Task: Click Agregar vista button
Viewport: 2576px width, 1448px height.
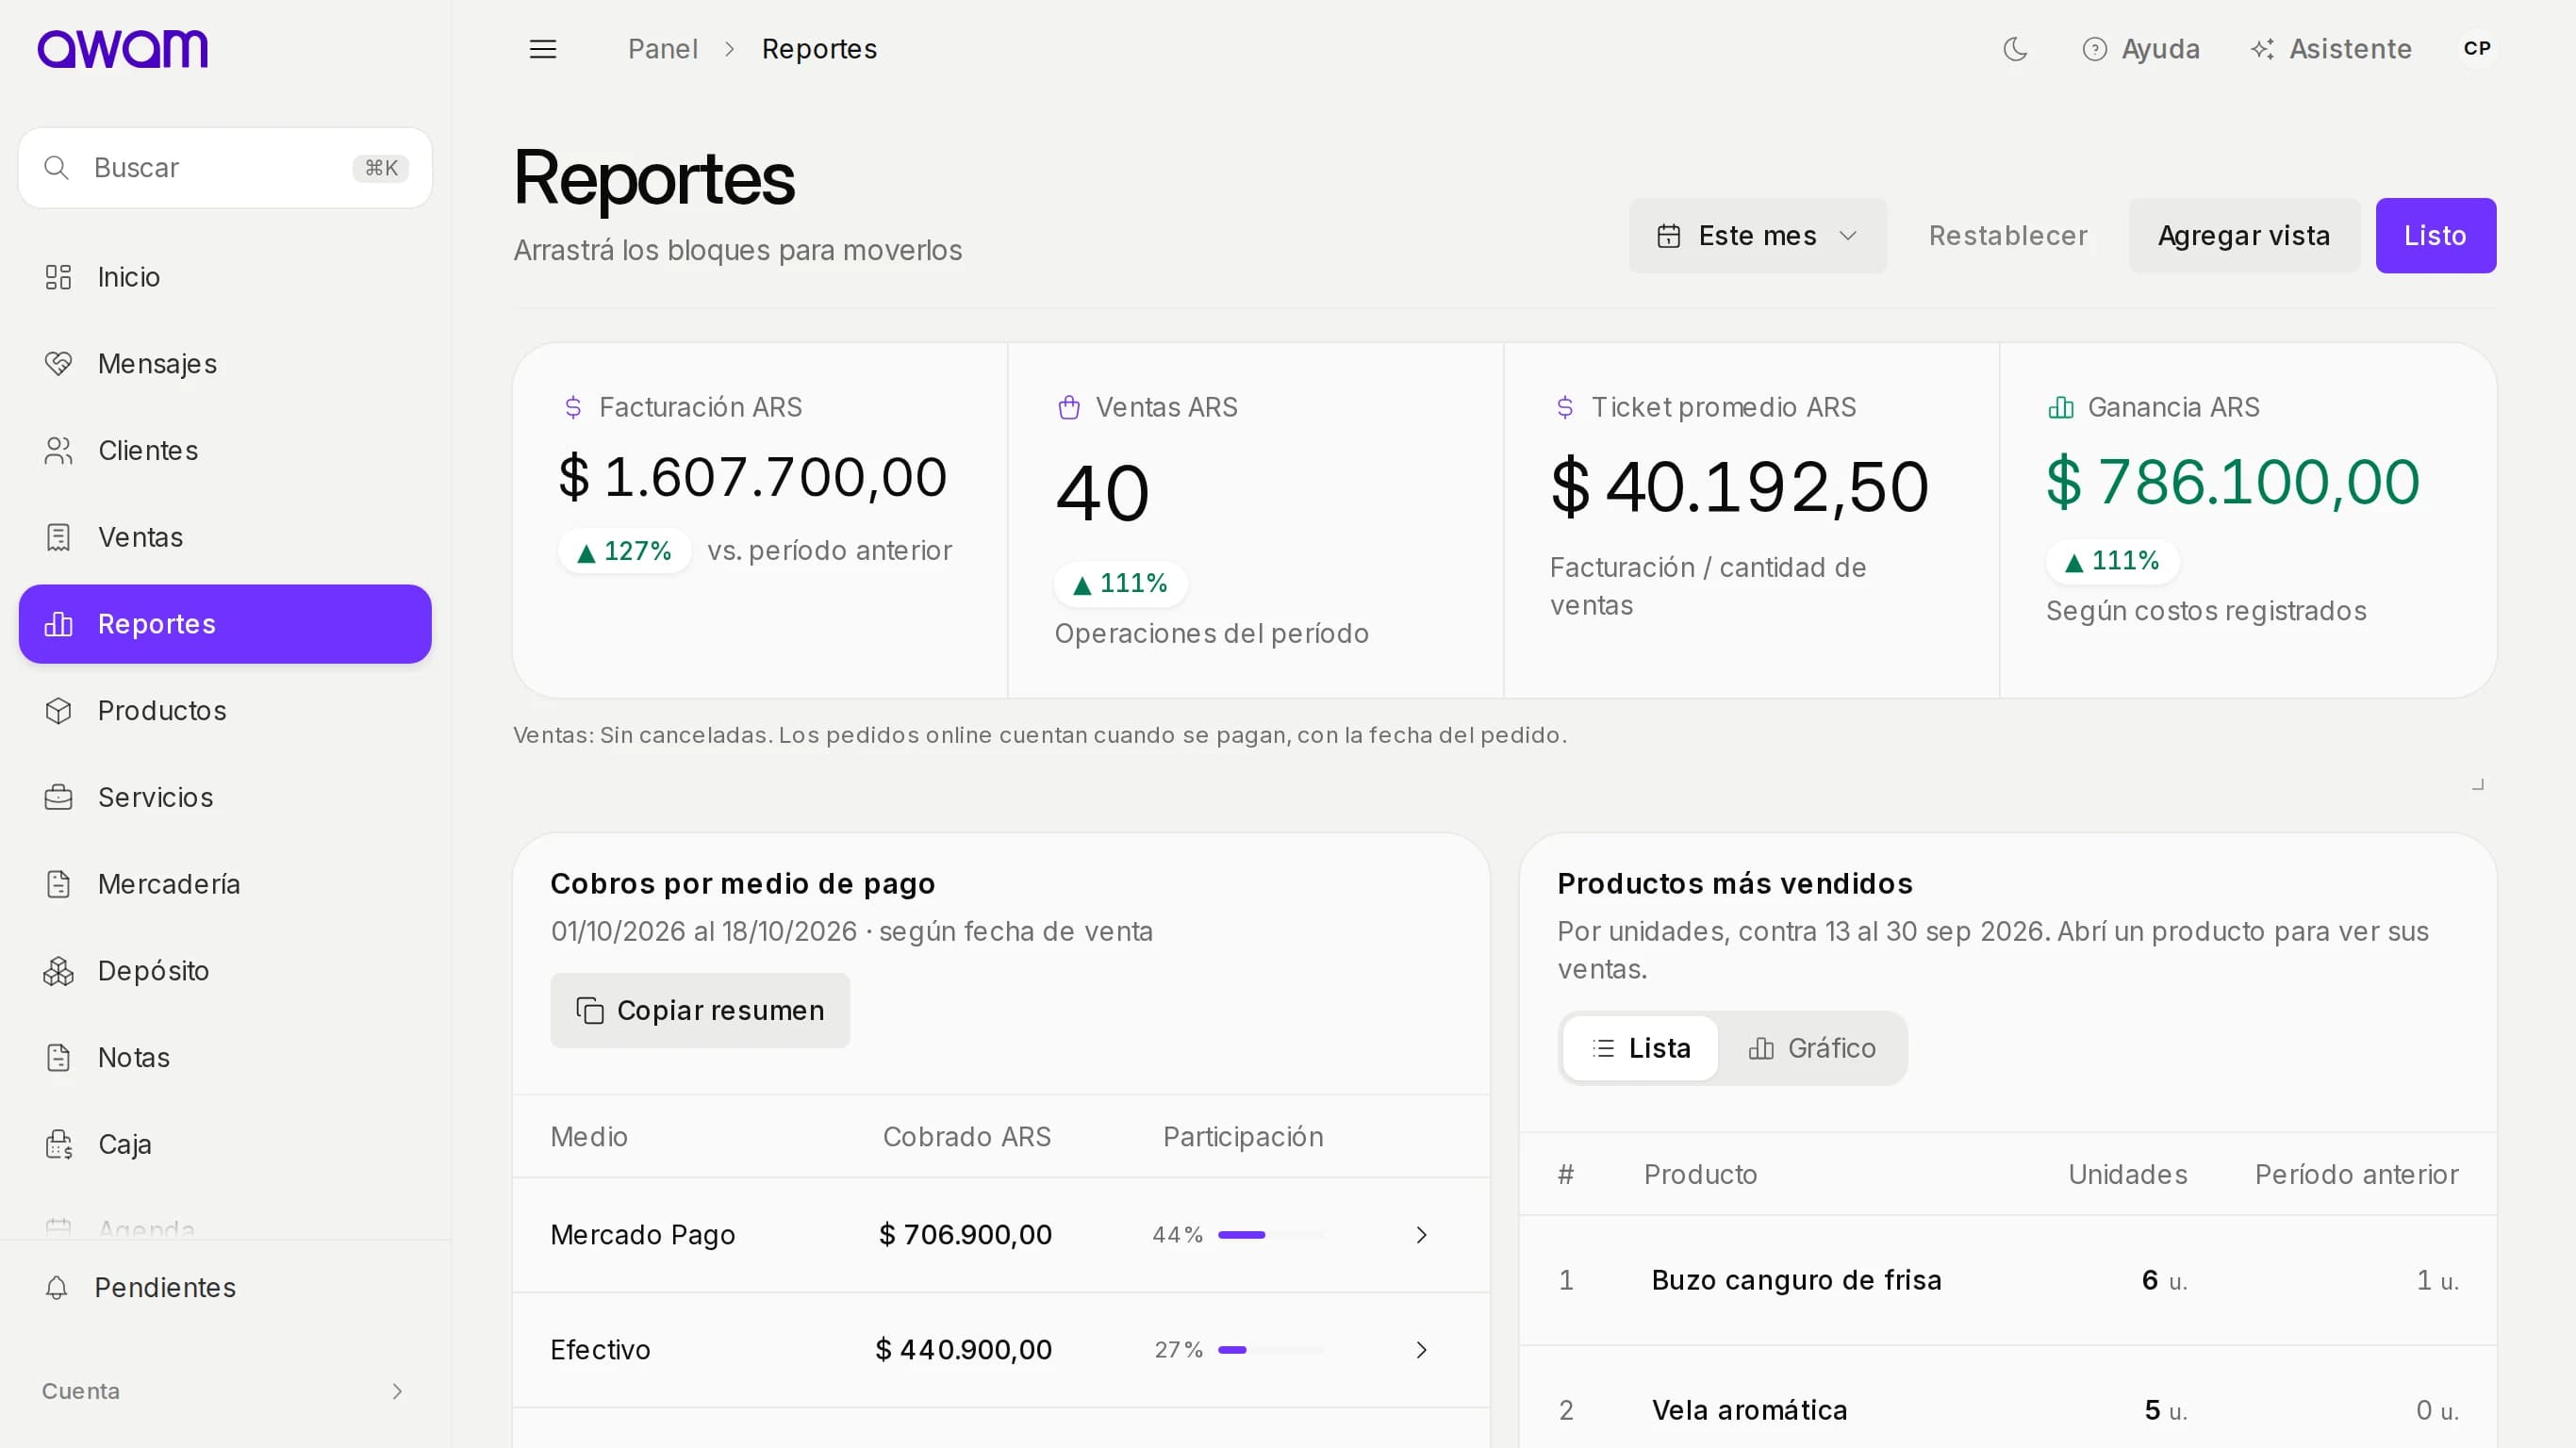Action: click(x=2243, y=236)
